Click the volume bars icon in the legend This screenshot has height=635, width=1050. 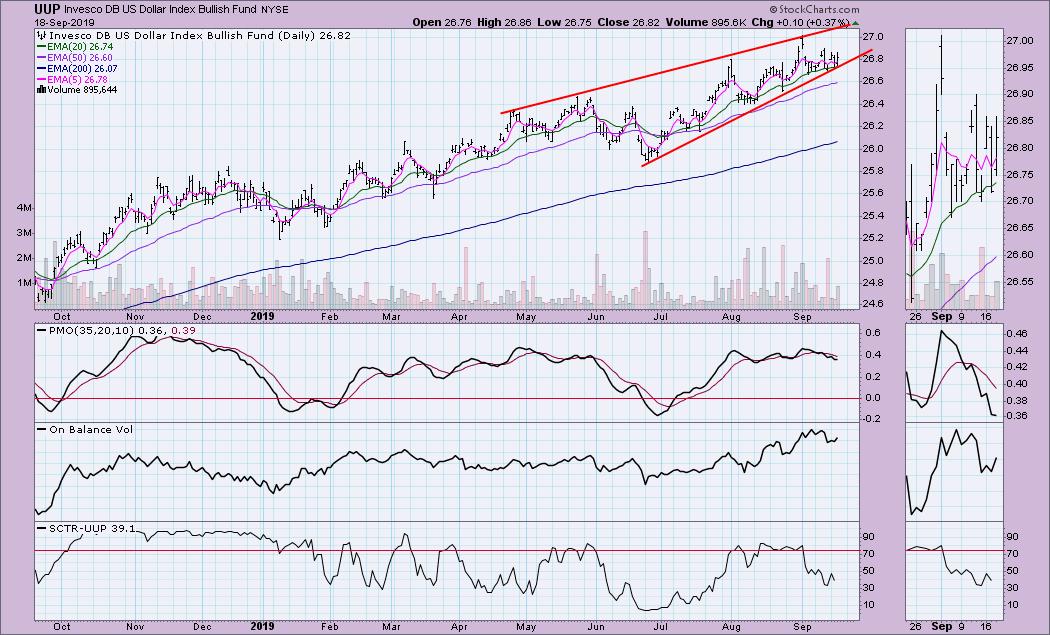click(42, 90)
